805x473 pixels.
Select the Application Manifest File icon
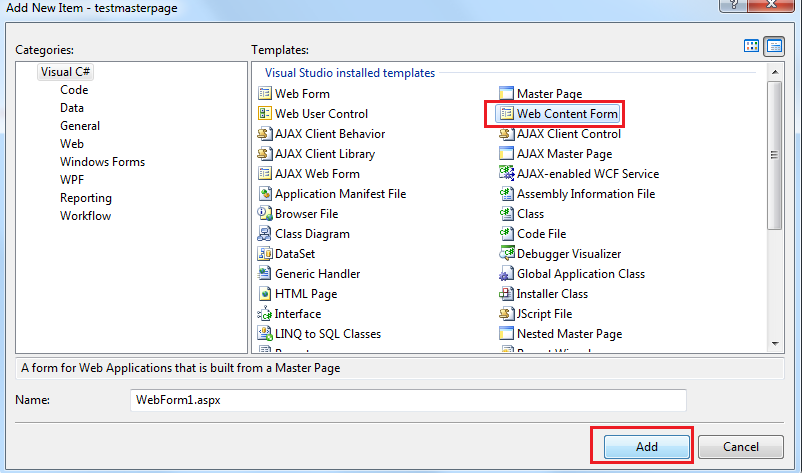(x=265, y=194)
